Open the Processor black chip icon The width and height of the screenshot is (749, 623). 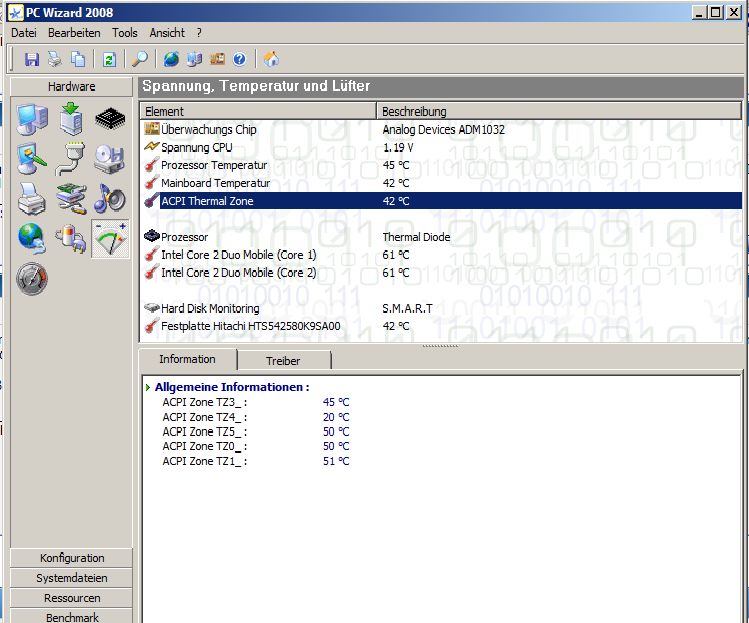coord(110,119)
